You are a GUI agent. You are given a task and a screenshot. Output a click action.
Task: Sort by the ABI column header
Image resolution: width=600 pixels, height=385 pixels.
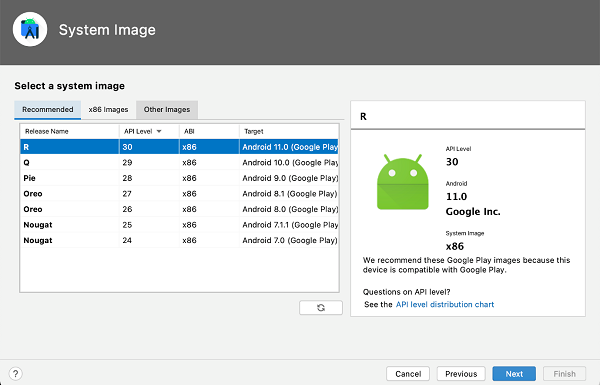(209, 131)
